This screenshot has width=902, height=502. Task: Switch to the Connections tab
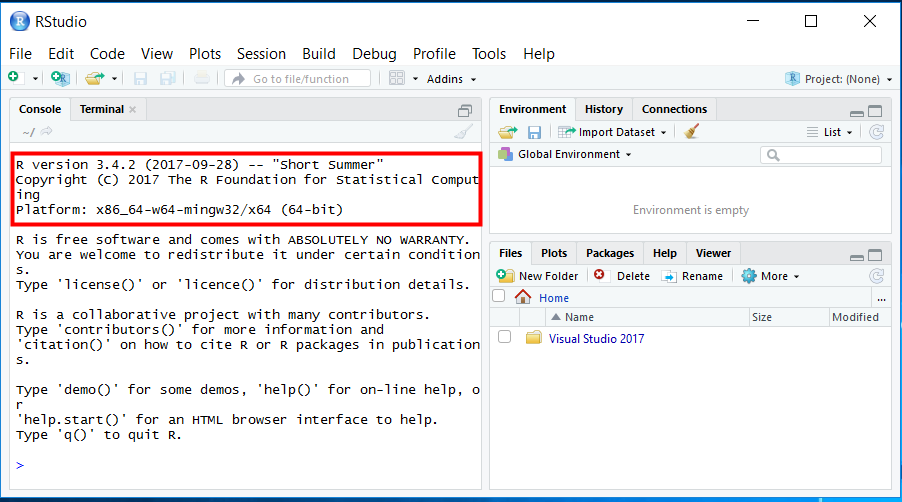pos(674,109)
